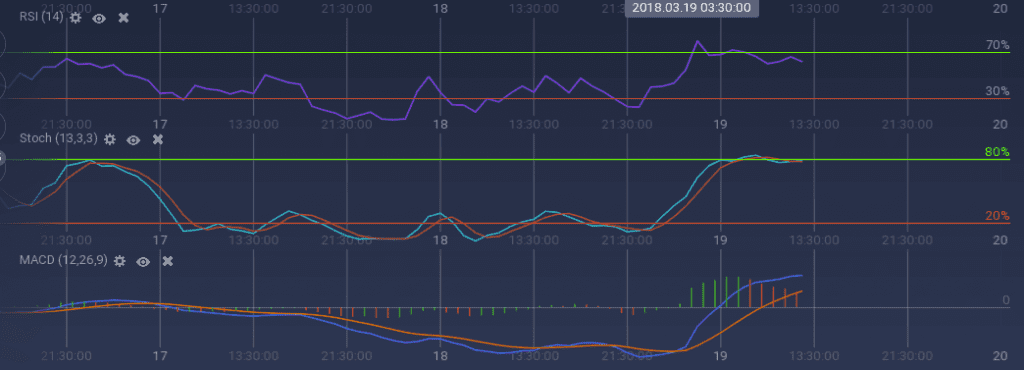Click the Stoch (13,3,3) label
The width and height of the screenshot is (1024, 370).
[x=59, y=138]
